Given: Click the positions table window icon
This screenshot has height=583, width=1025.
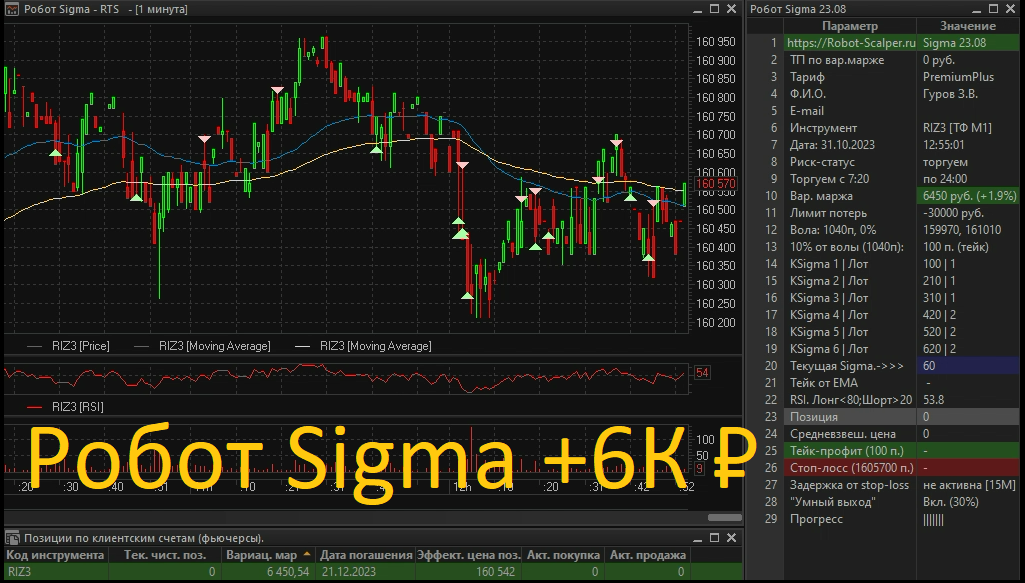Looking at the screenshot, I should (x=12, y=538).
